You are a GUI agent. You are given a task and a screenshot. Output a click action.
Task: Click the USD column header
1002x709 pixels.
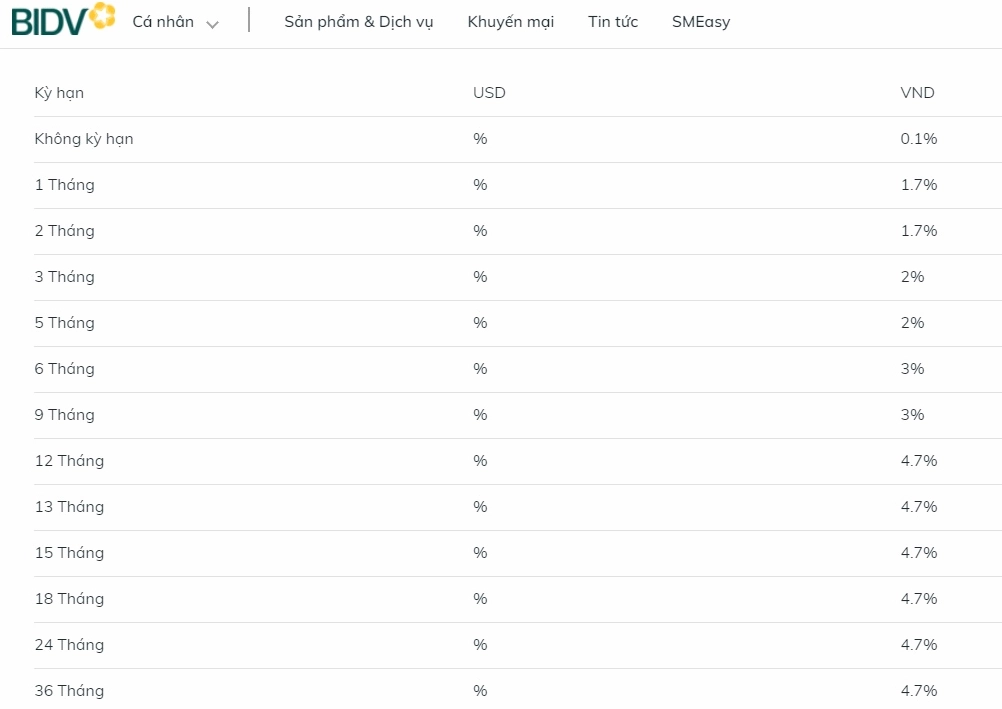[x=489, y=93]
